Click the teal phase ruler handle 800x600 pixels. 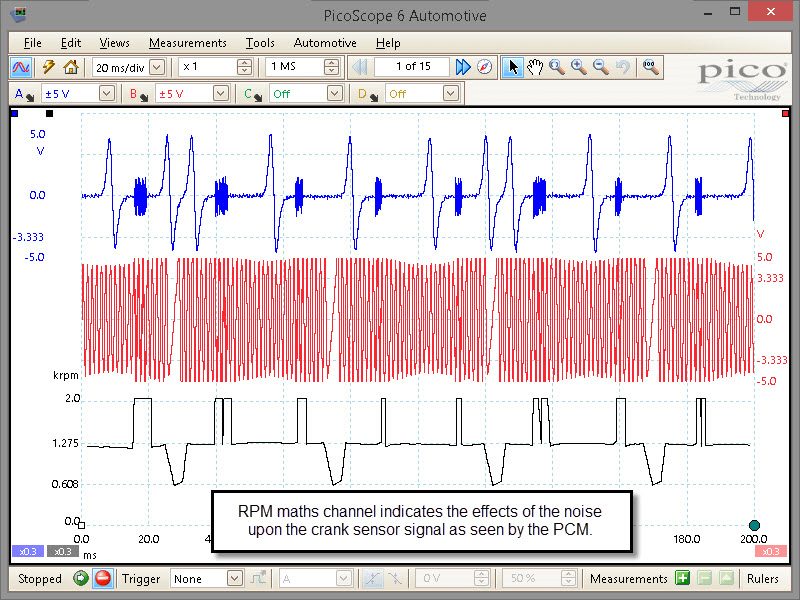coord(754,525)
